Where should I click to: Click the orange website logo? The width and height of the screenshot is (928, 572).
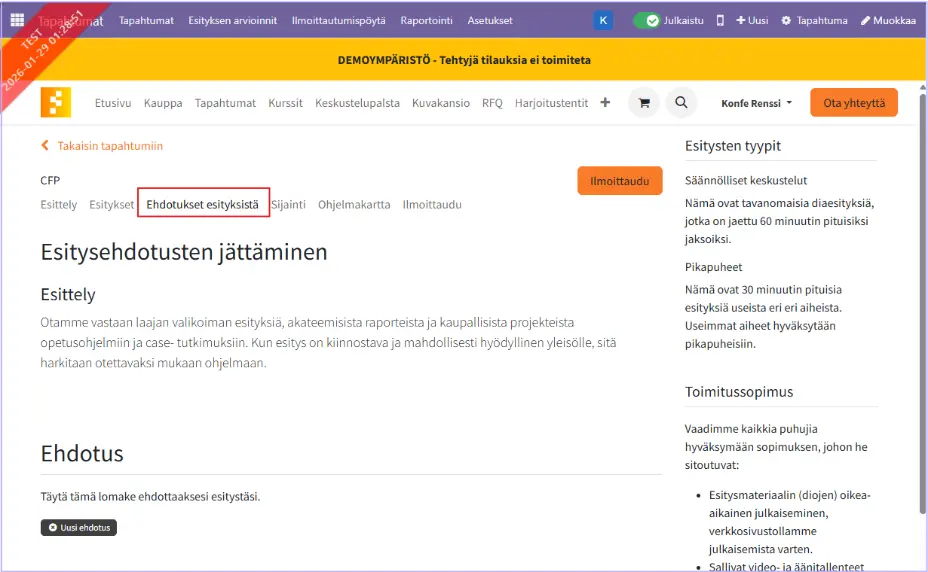click(56, 103)
